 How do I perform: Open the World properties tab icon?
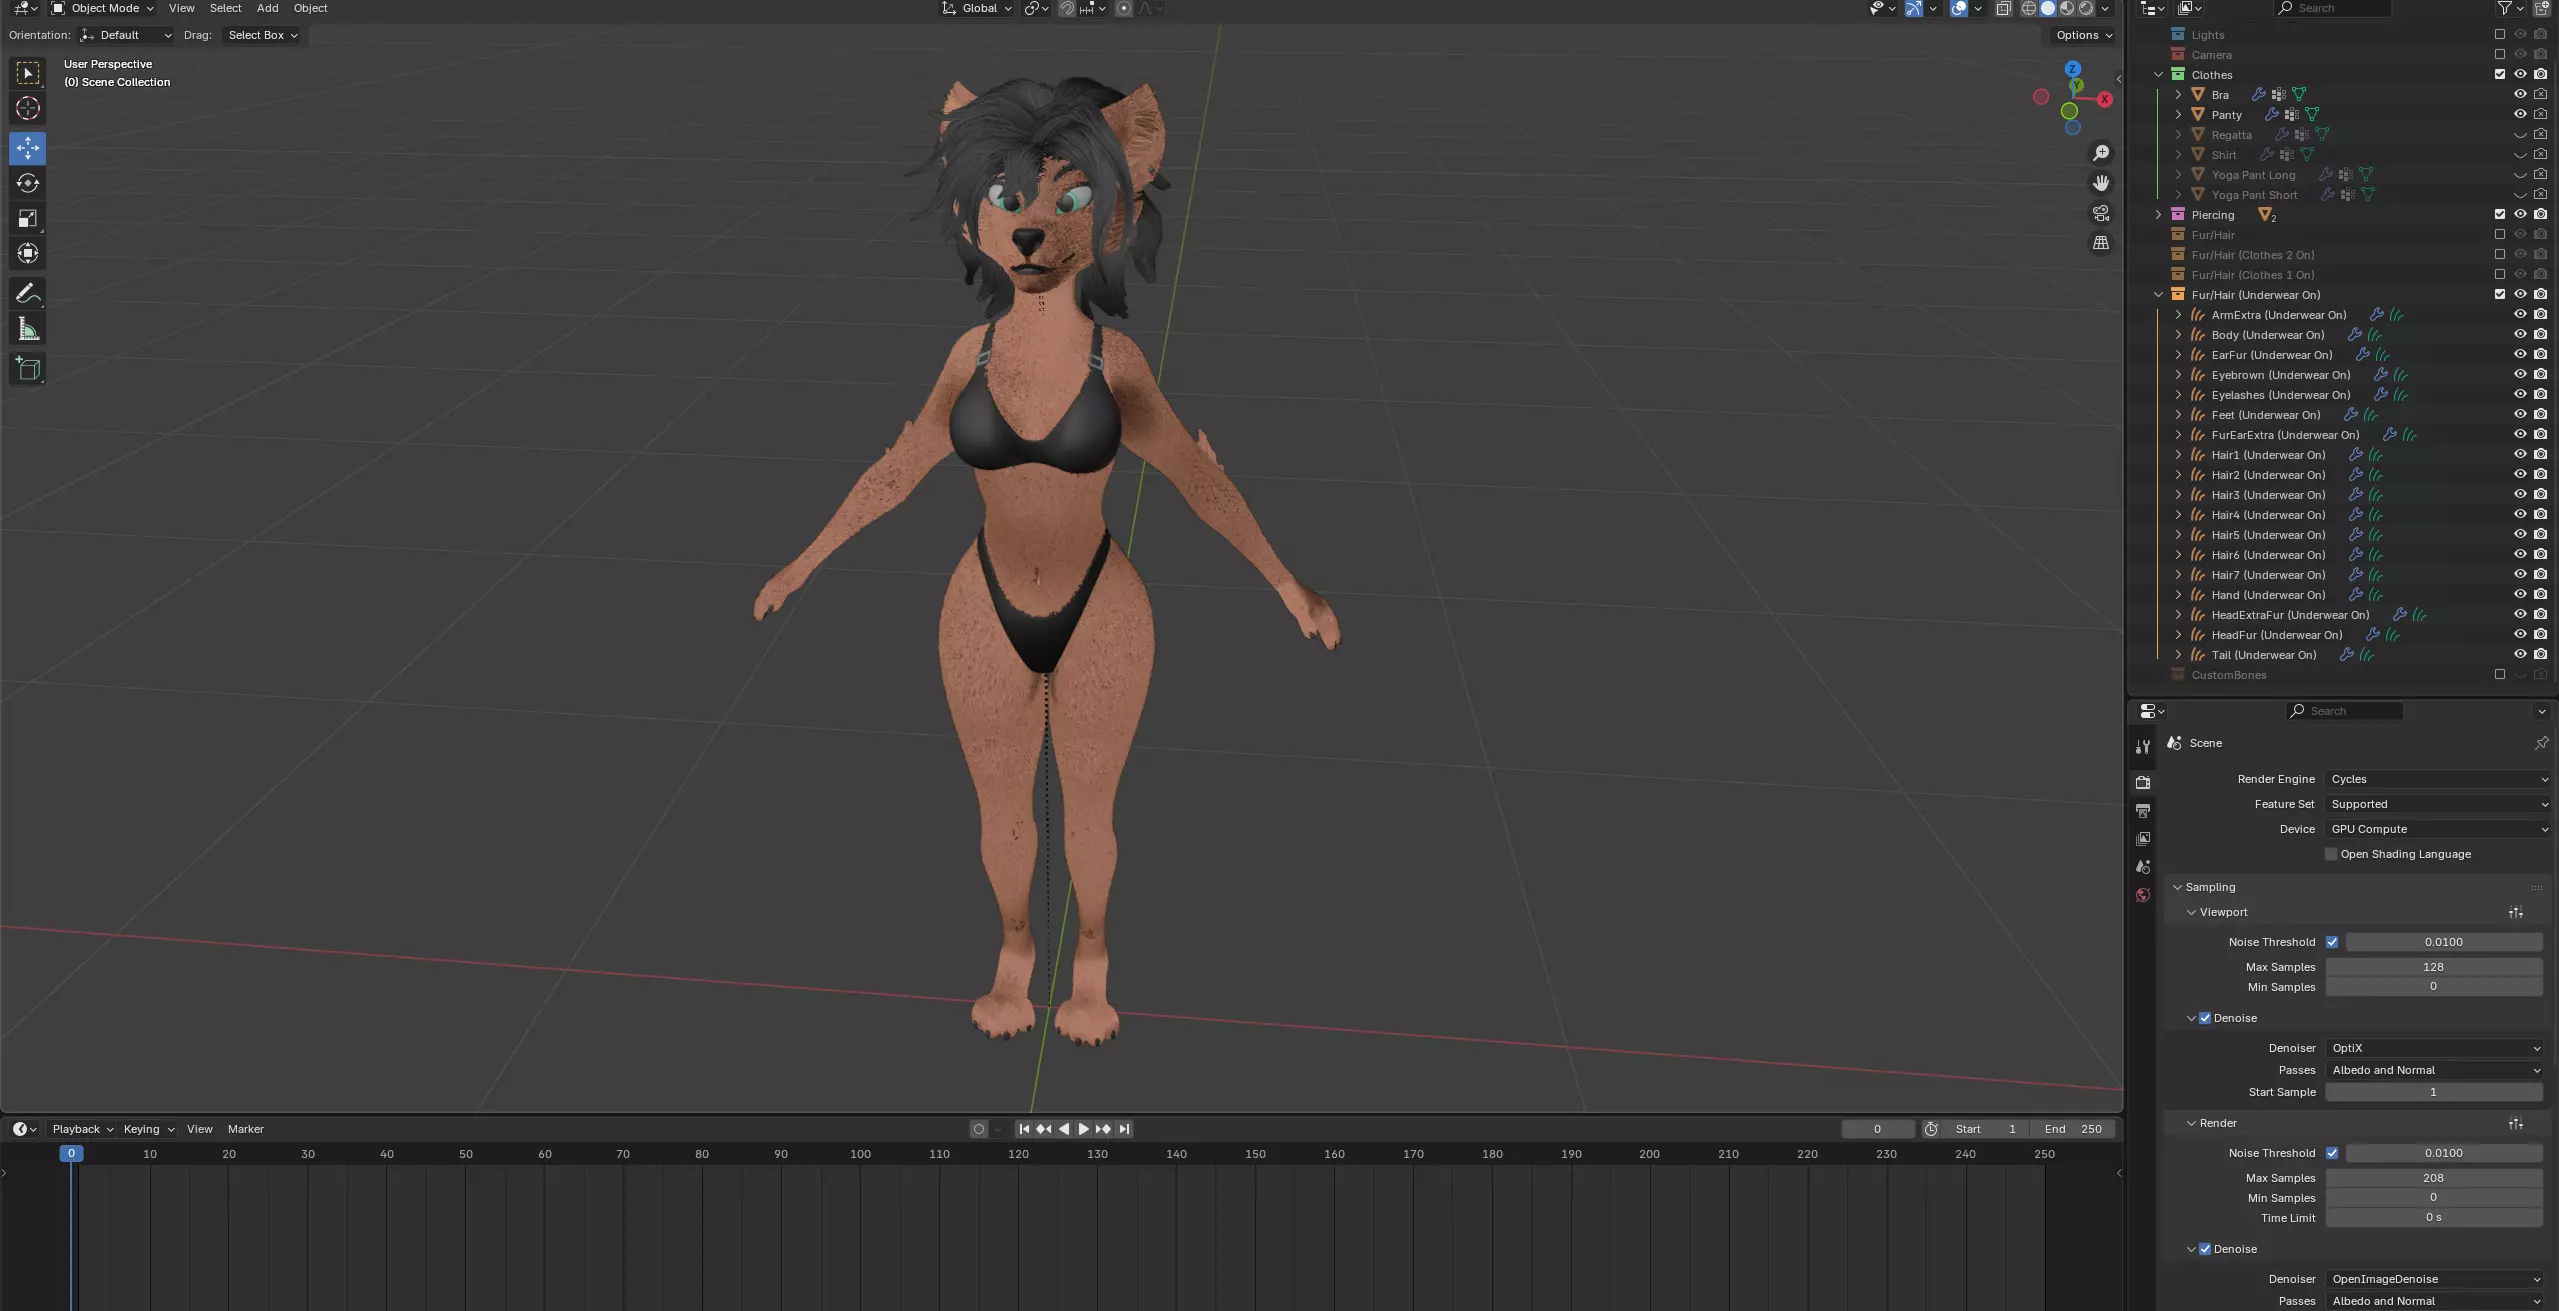click(2143, 895)
